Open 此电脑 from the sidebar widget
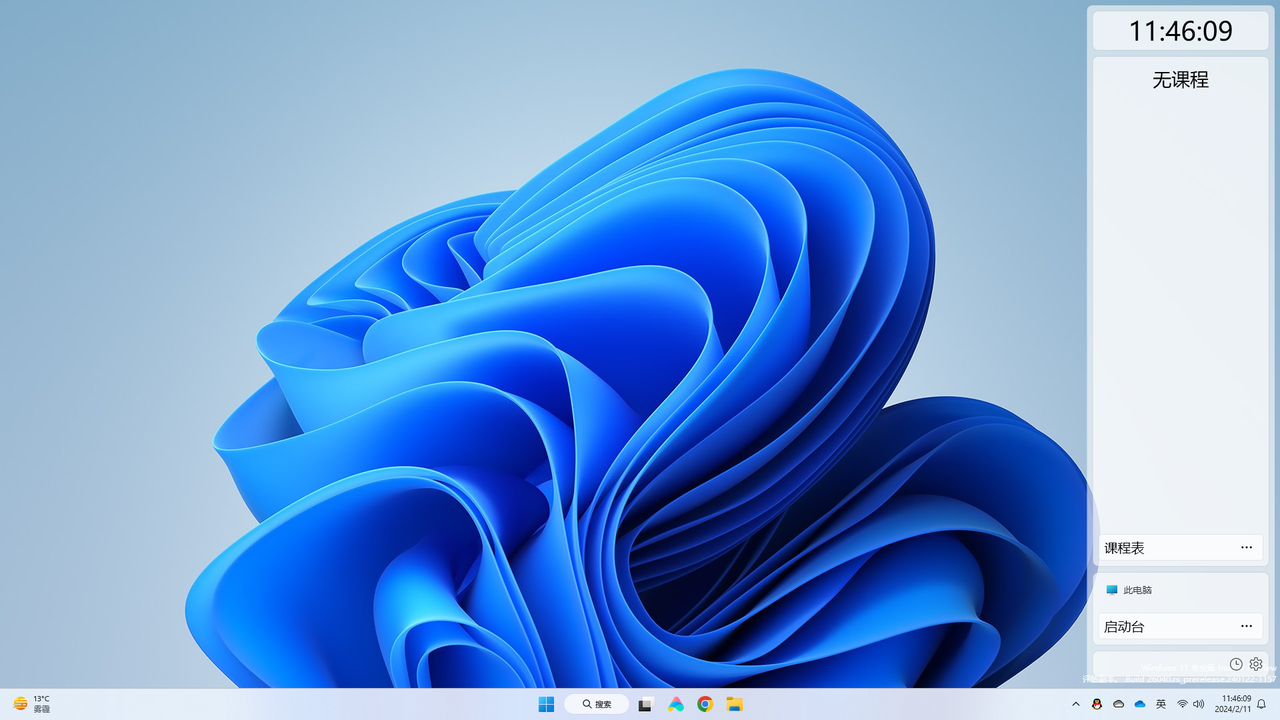Screen dimensions: 1280x720 (1133, 590)
